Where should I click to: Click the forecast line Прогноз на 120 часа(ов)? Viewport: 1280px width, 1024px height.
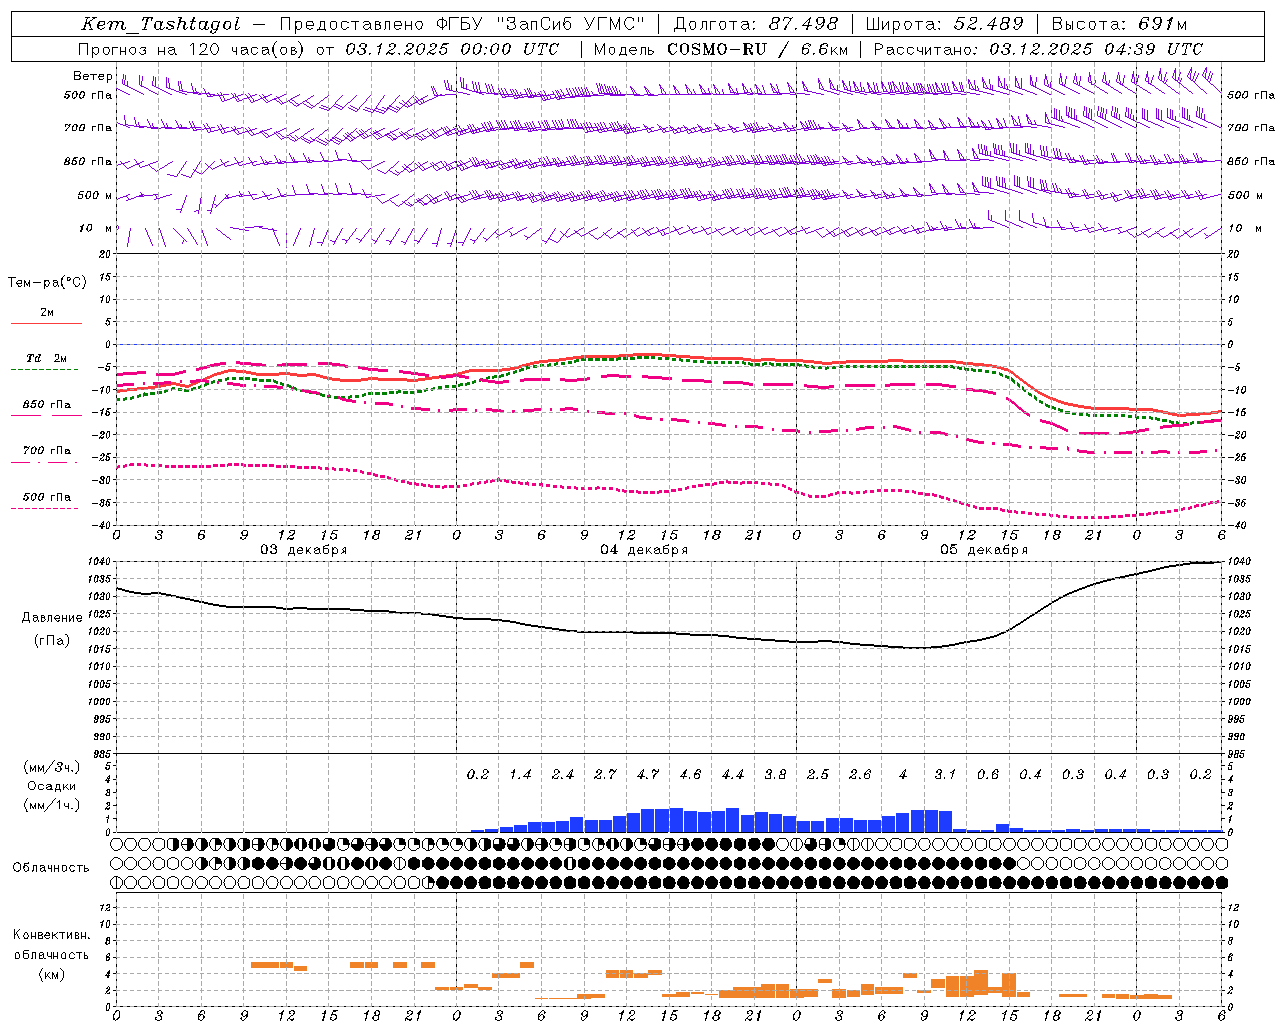tap(193, 49)
